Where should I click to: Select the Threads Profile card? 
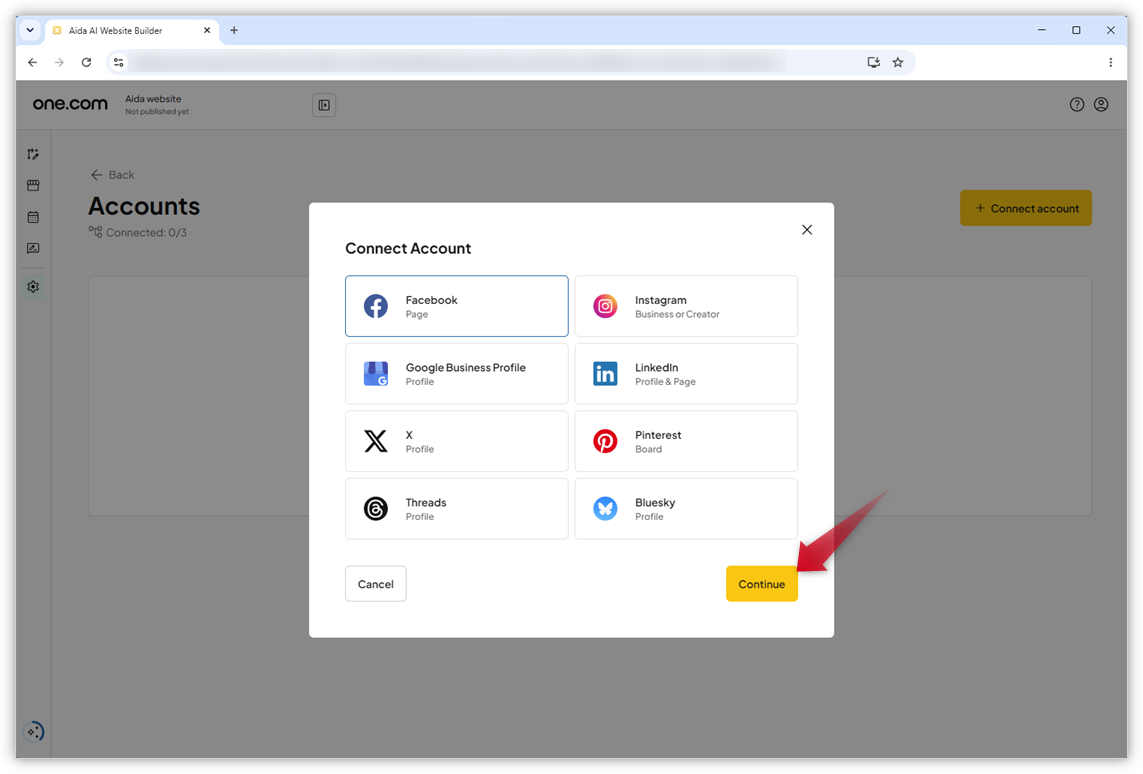[456, 509]
